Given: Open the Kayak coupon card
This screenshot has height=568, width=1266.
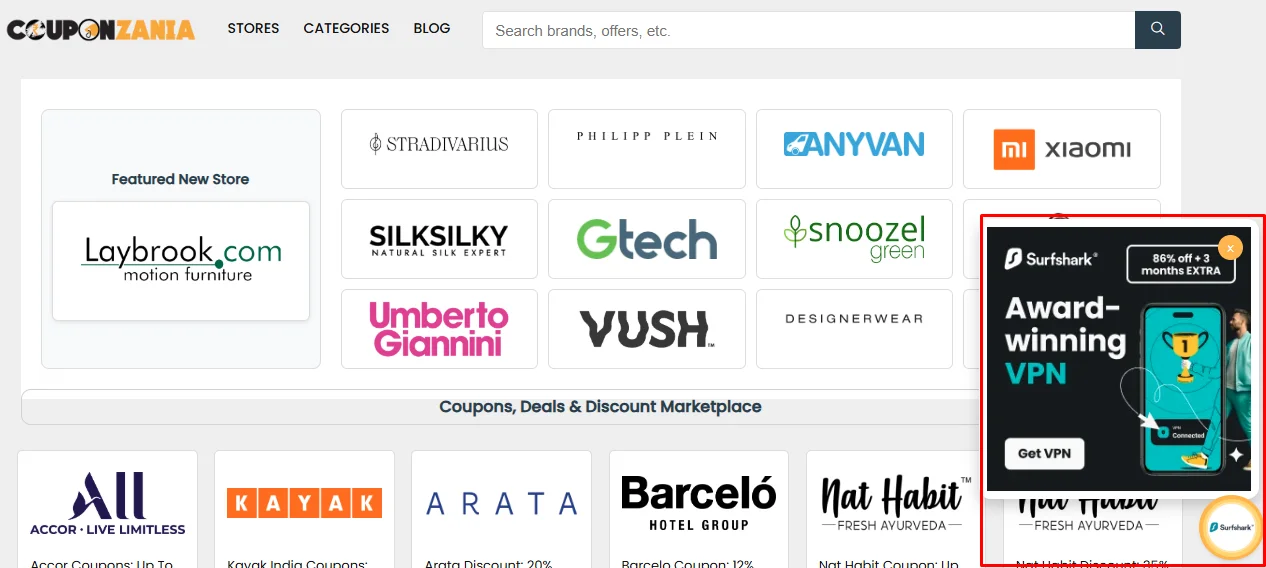Looking at the screenshot, I should pos(304,509).
